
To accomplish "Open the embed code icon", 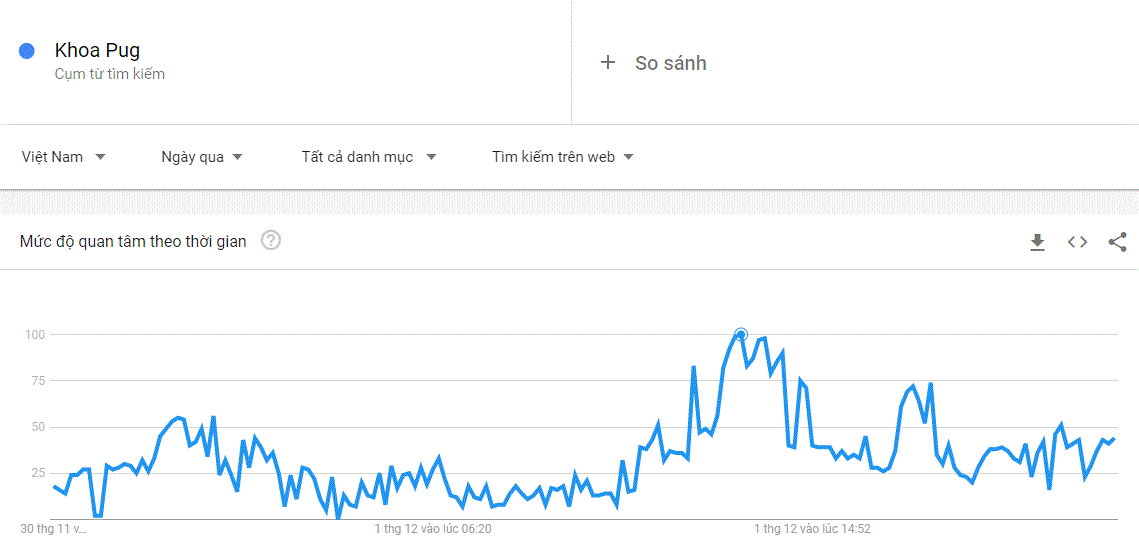I will (1077, 242).
